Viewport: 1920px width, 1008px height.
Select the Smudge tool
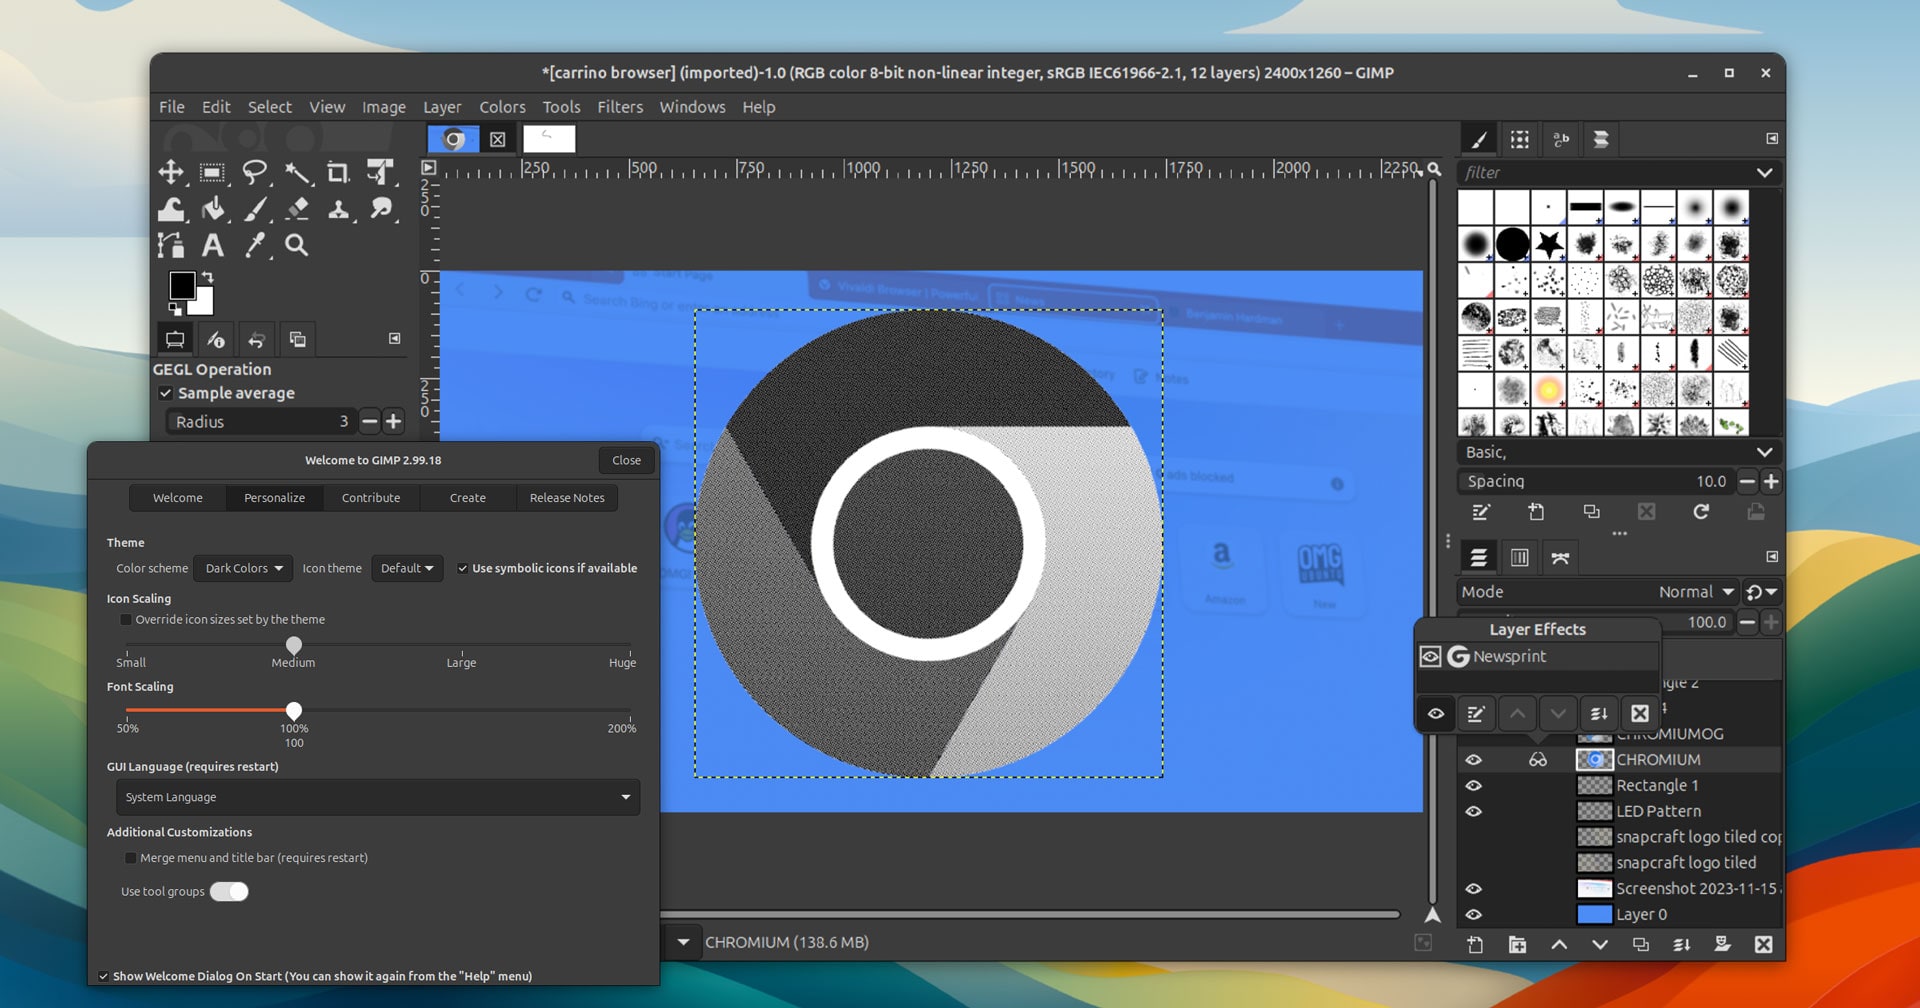click(380, 209)
